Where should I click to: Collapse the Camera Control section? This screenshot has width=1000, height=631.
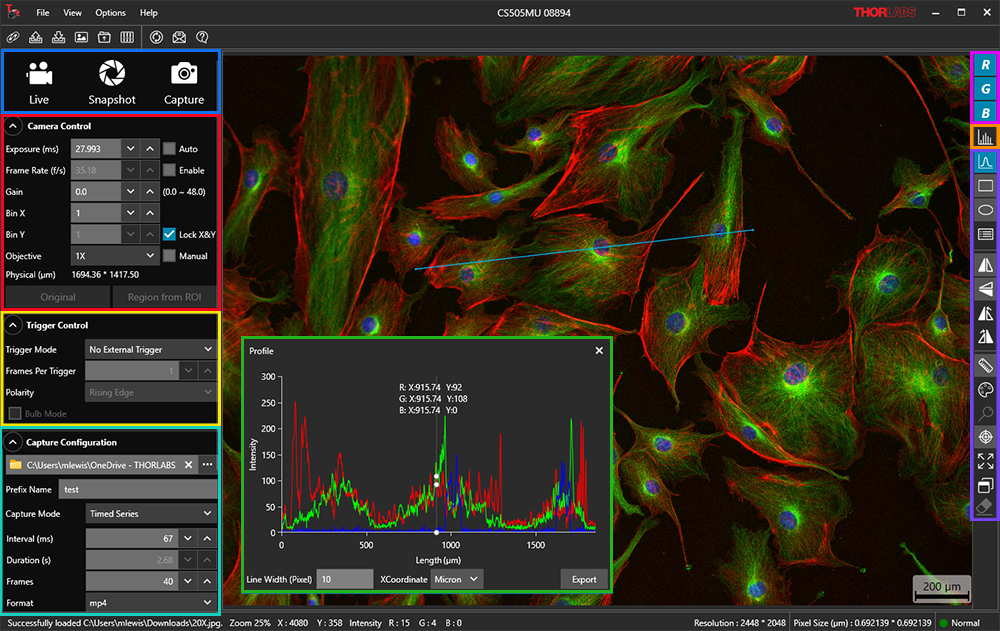[13, 126]
